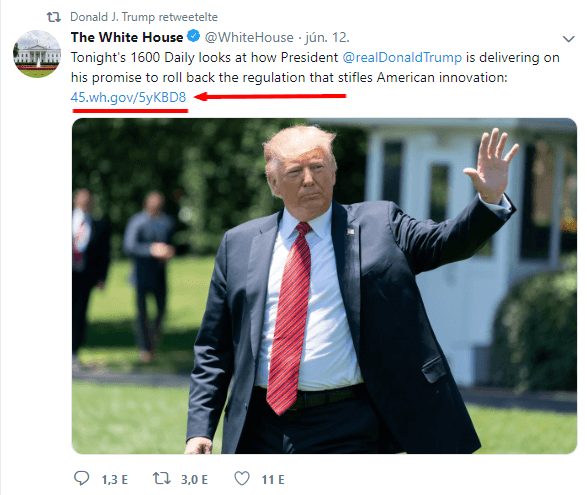Screen dimensions: 587x495
Task: Like the tweet with heart icon
Action: tap(242, 479)
